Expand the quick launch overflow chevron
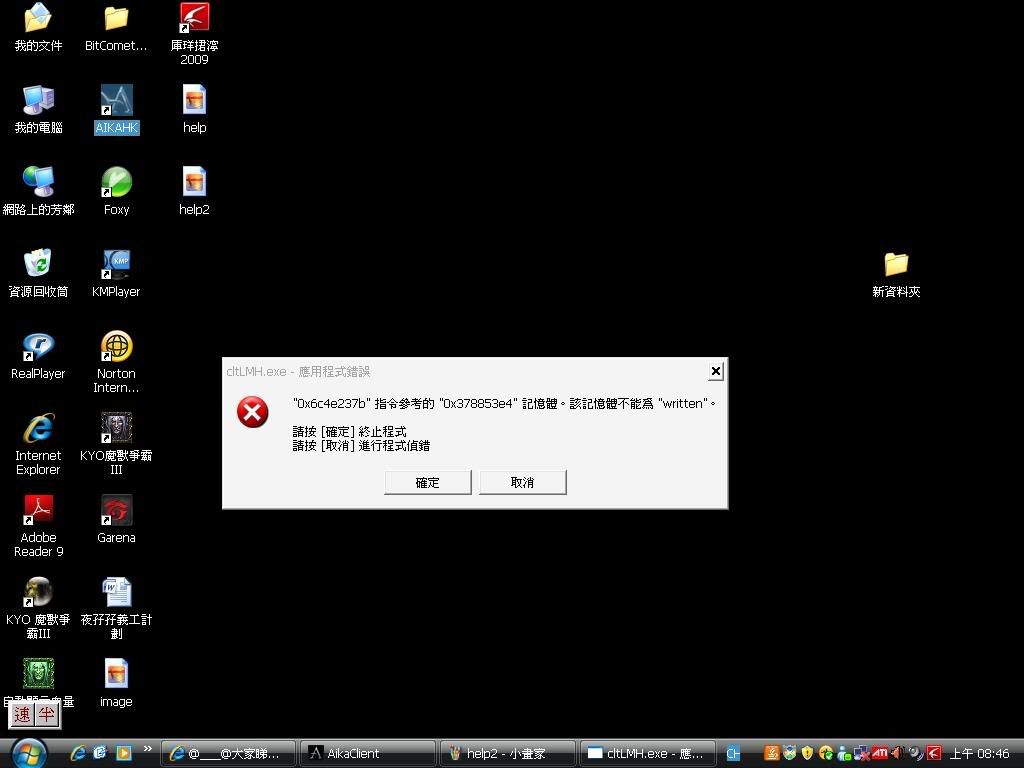 coord(148,748)
